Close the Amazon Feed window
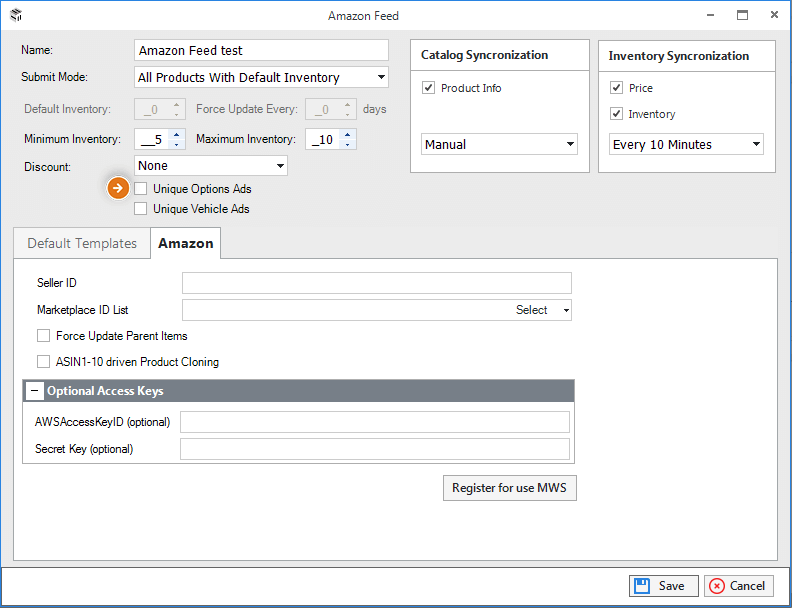 (x=774, y=15)
